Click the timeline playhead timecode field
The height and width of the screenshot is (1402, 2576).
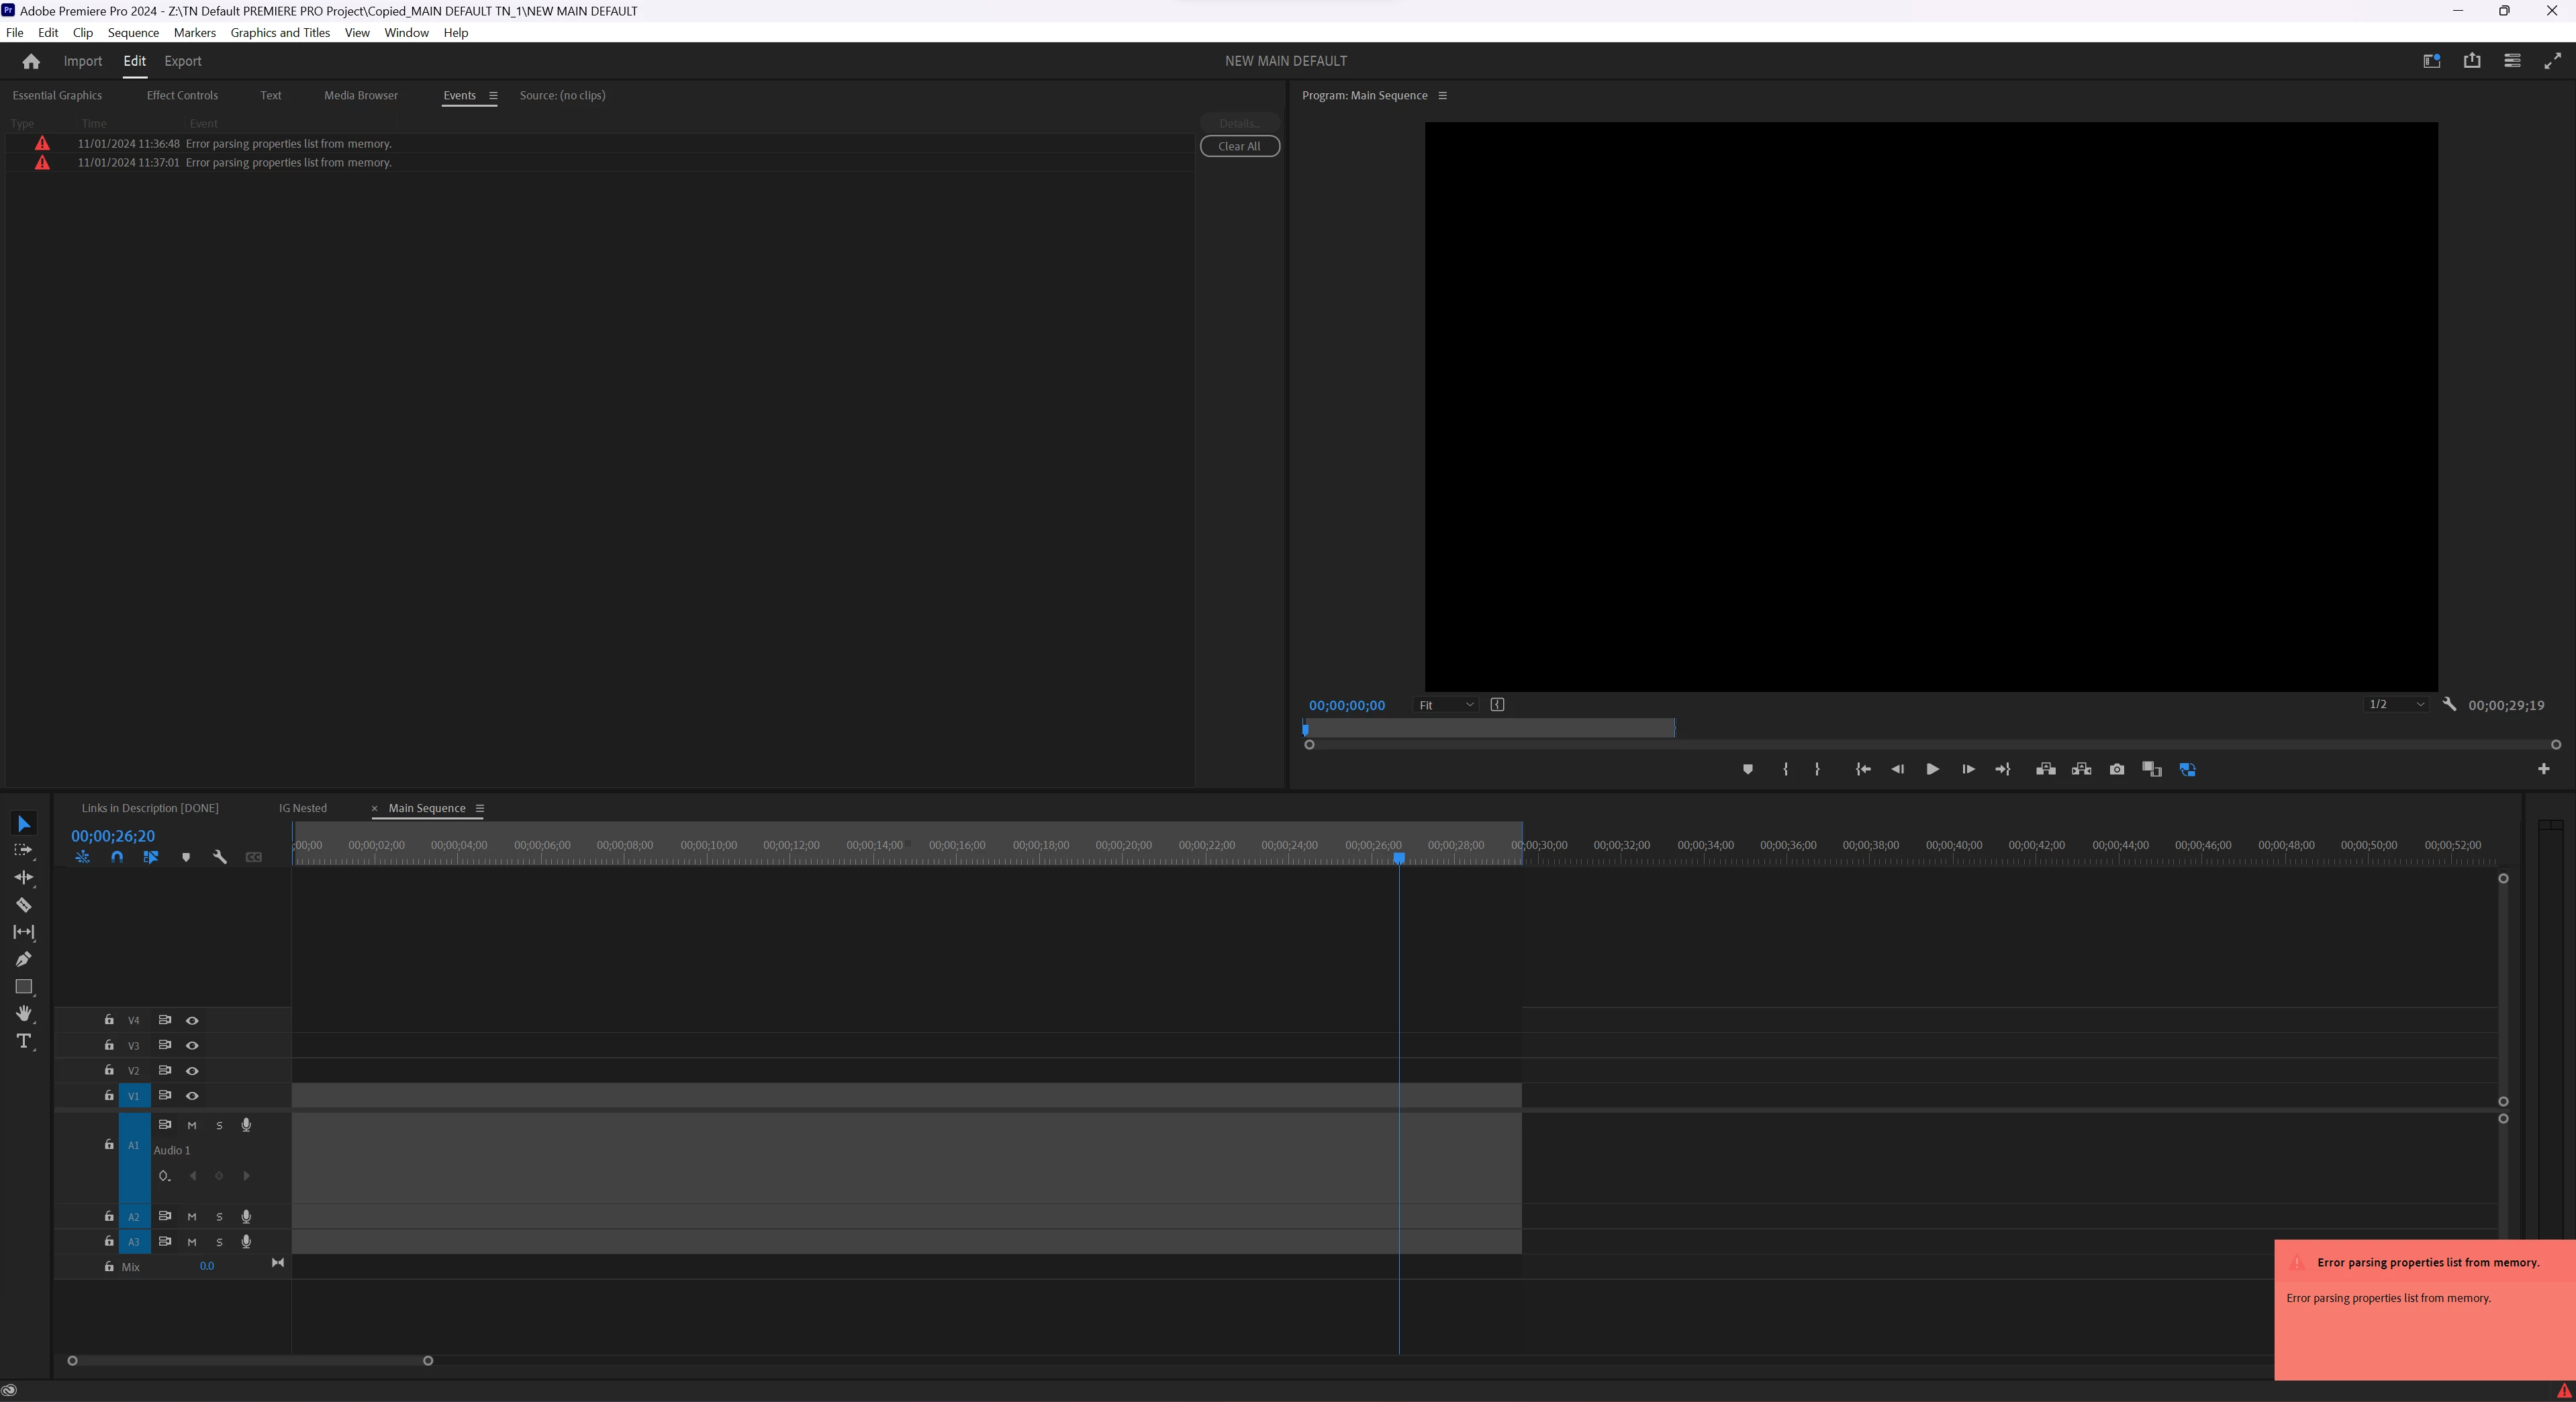tap(113, 836)
